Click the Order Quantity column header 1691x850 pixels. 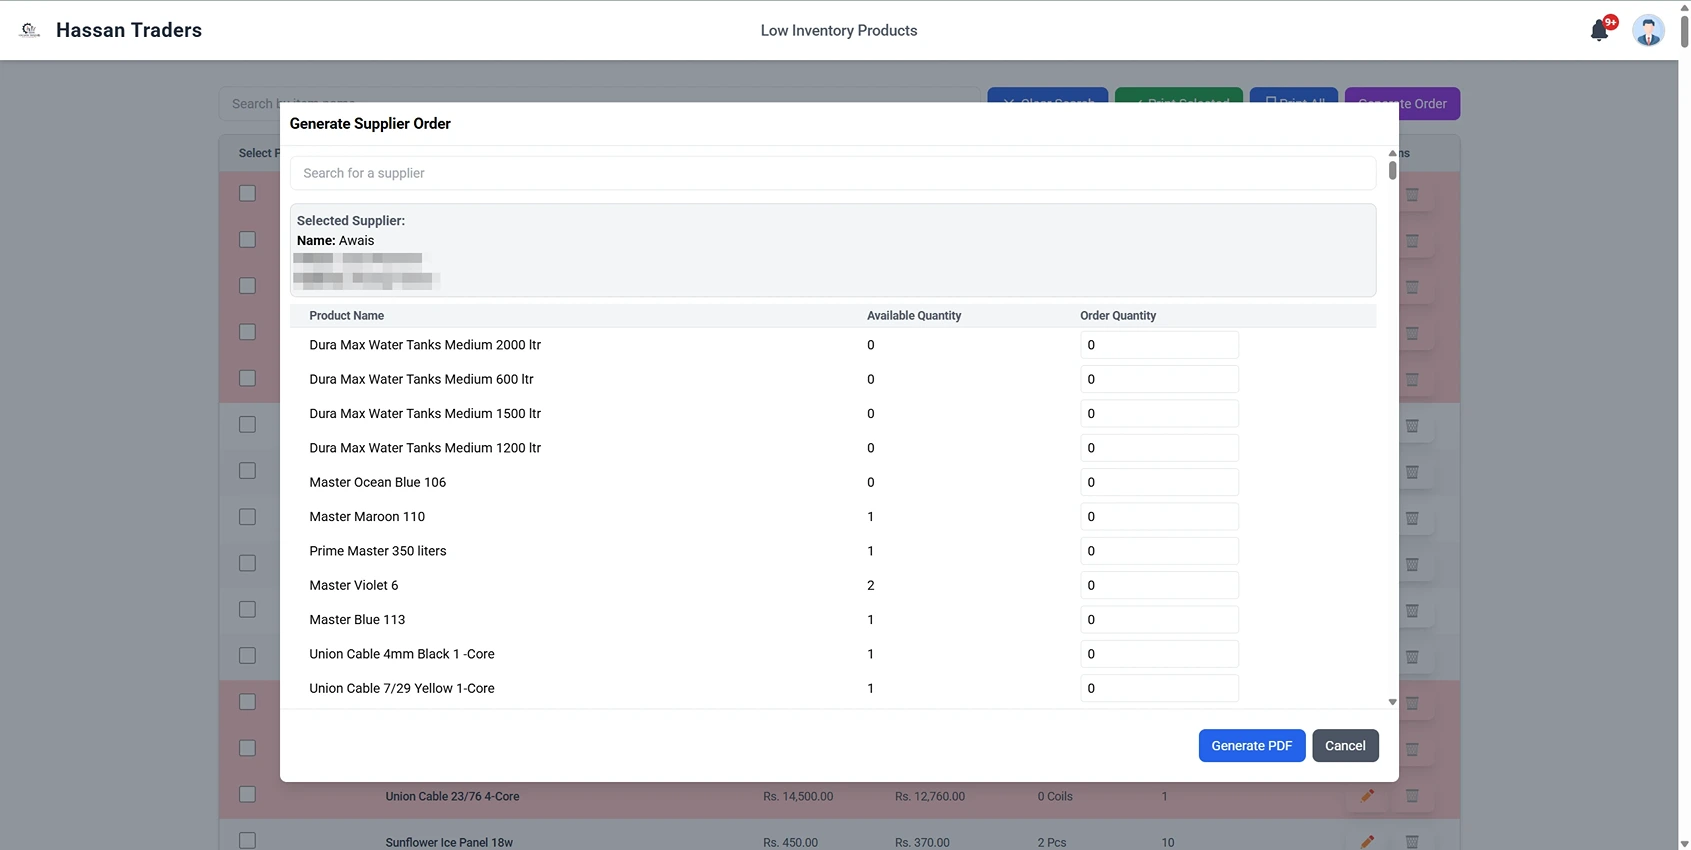coord(1118,316)
